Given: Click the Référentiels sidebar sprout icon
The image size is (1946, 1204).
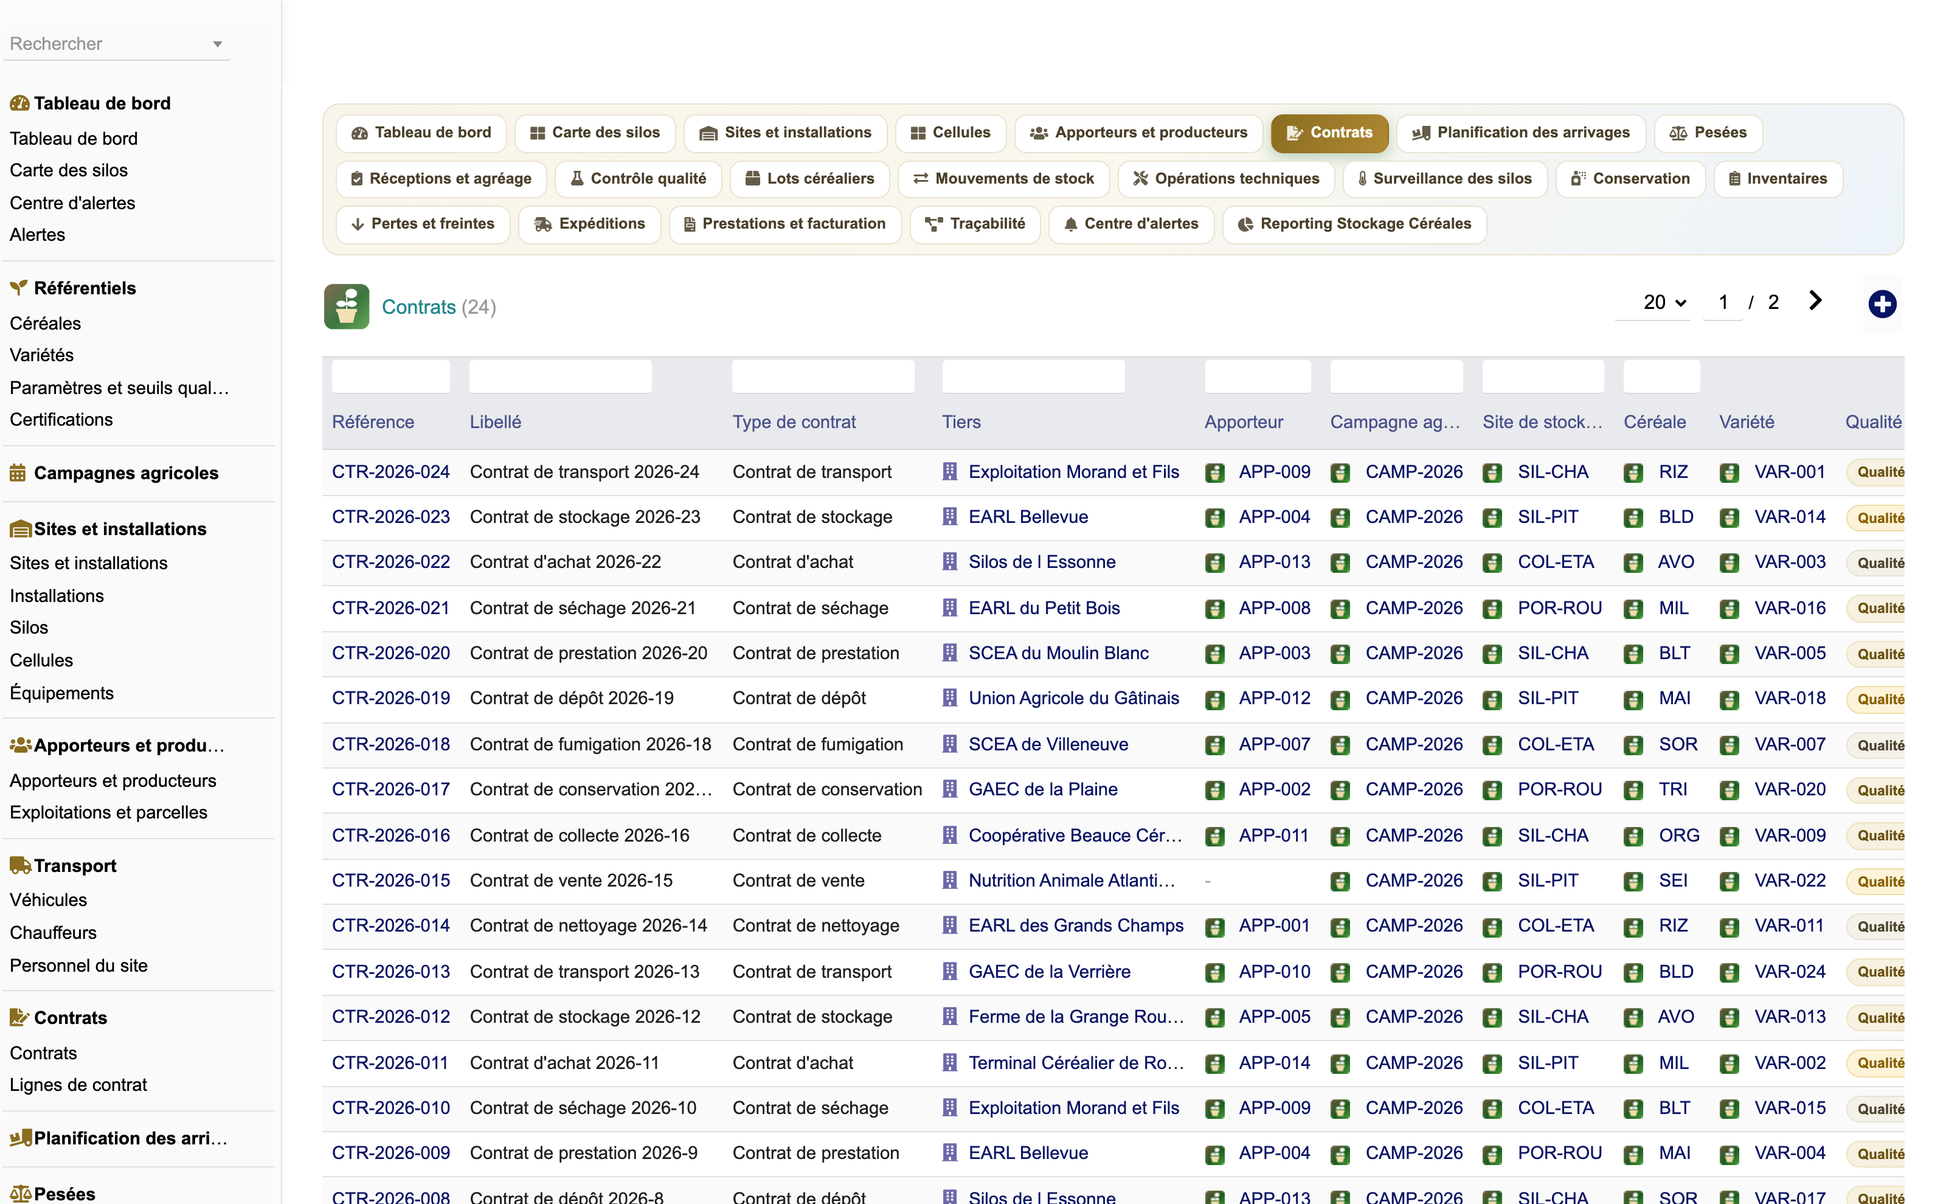Looking at the screenshot, I should 19,288.
